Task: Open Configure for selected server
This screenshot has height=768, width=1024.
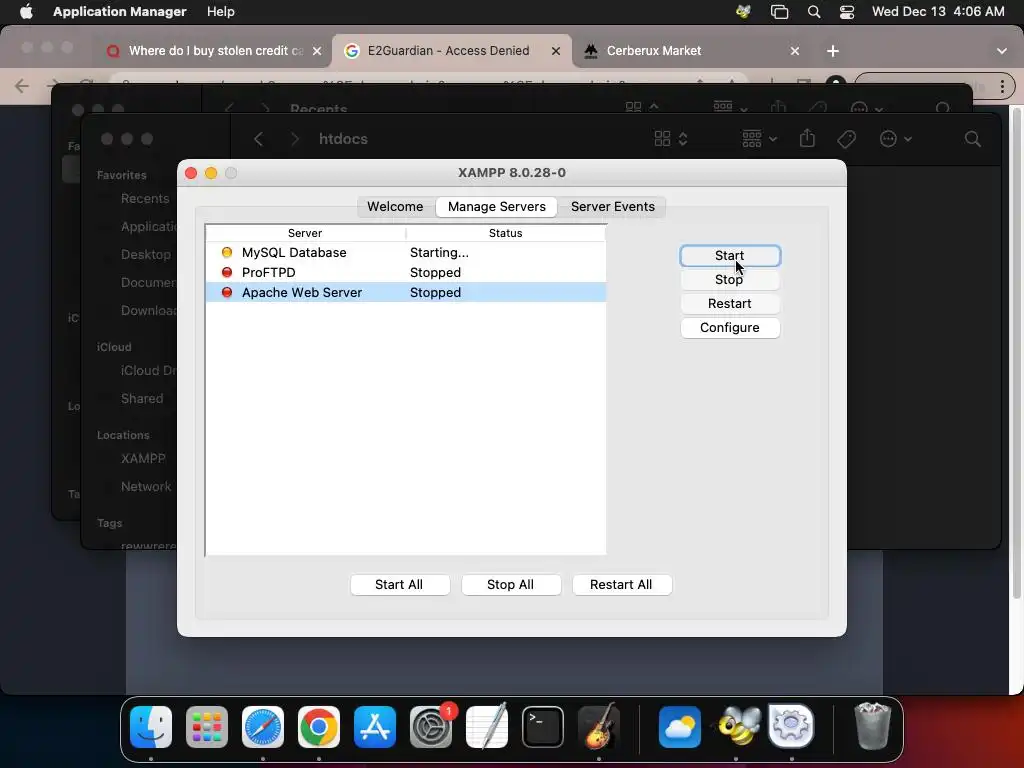Action: tap(729, 328)
